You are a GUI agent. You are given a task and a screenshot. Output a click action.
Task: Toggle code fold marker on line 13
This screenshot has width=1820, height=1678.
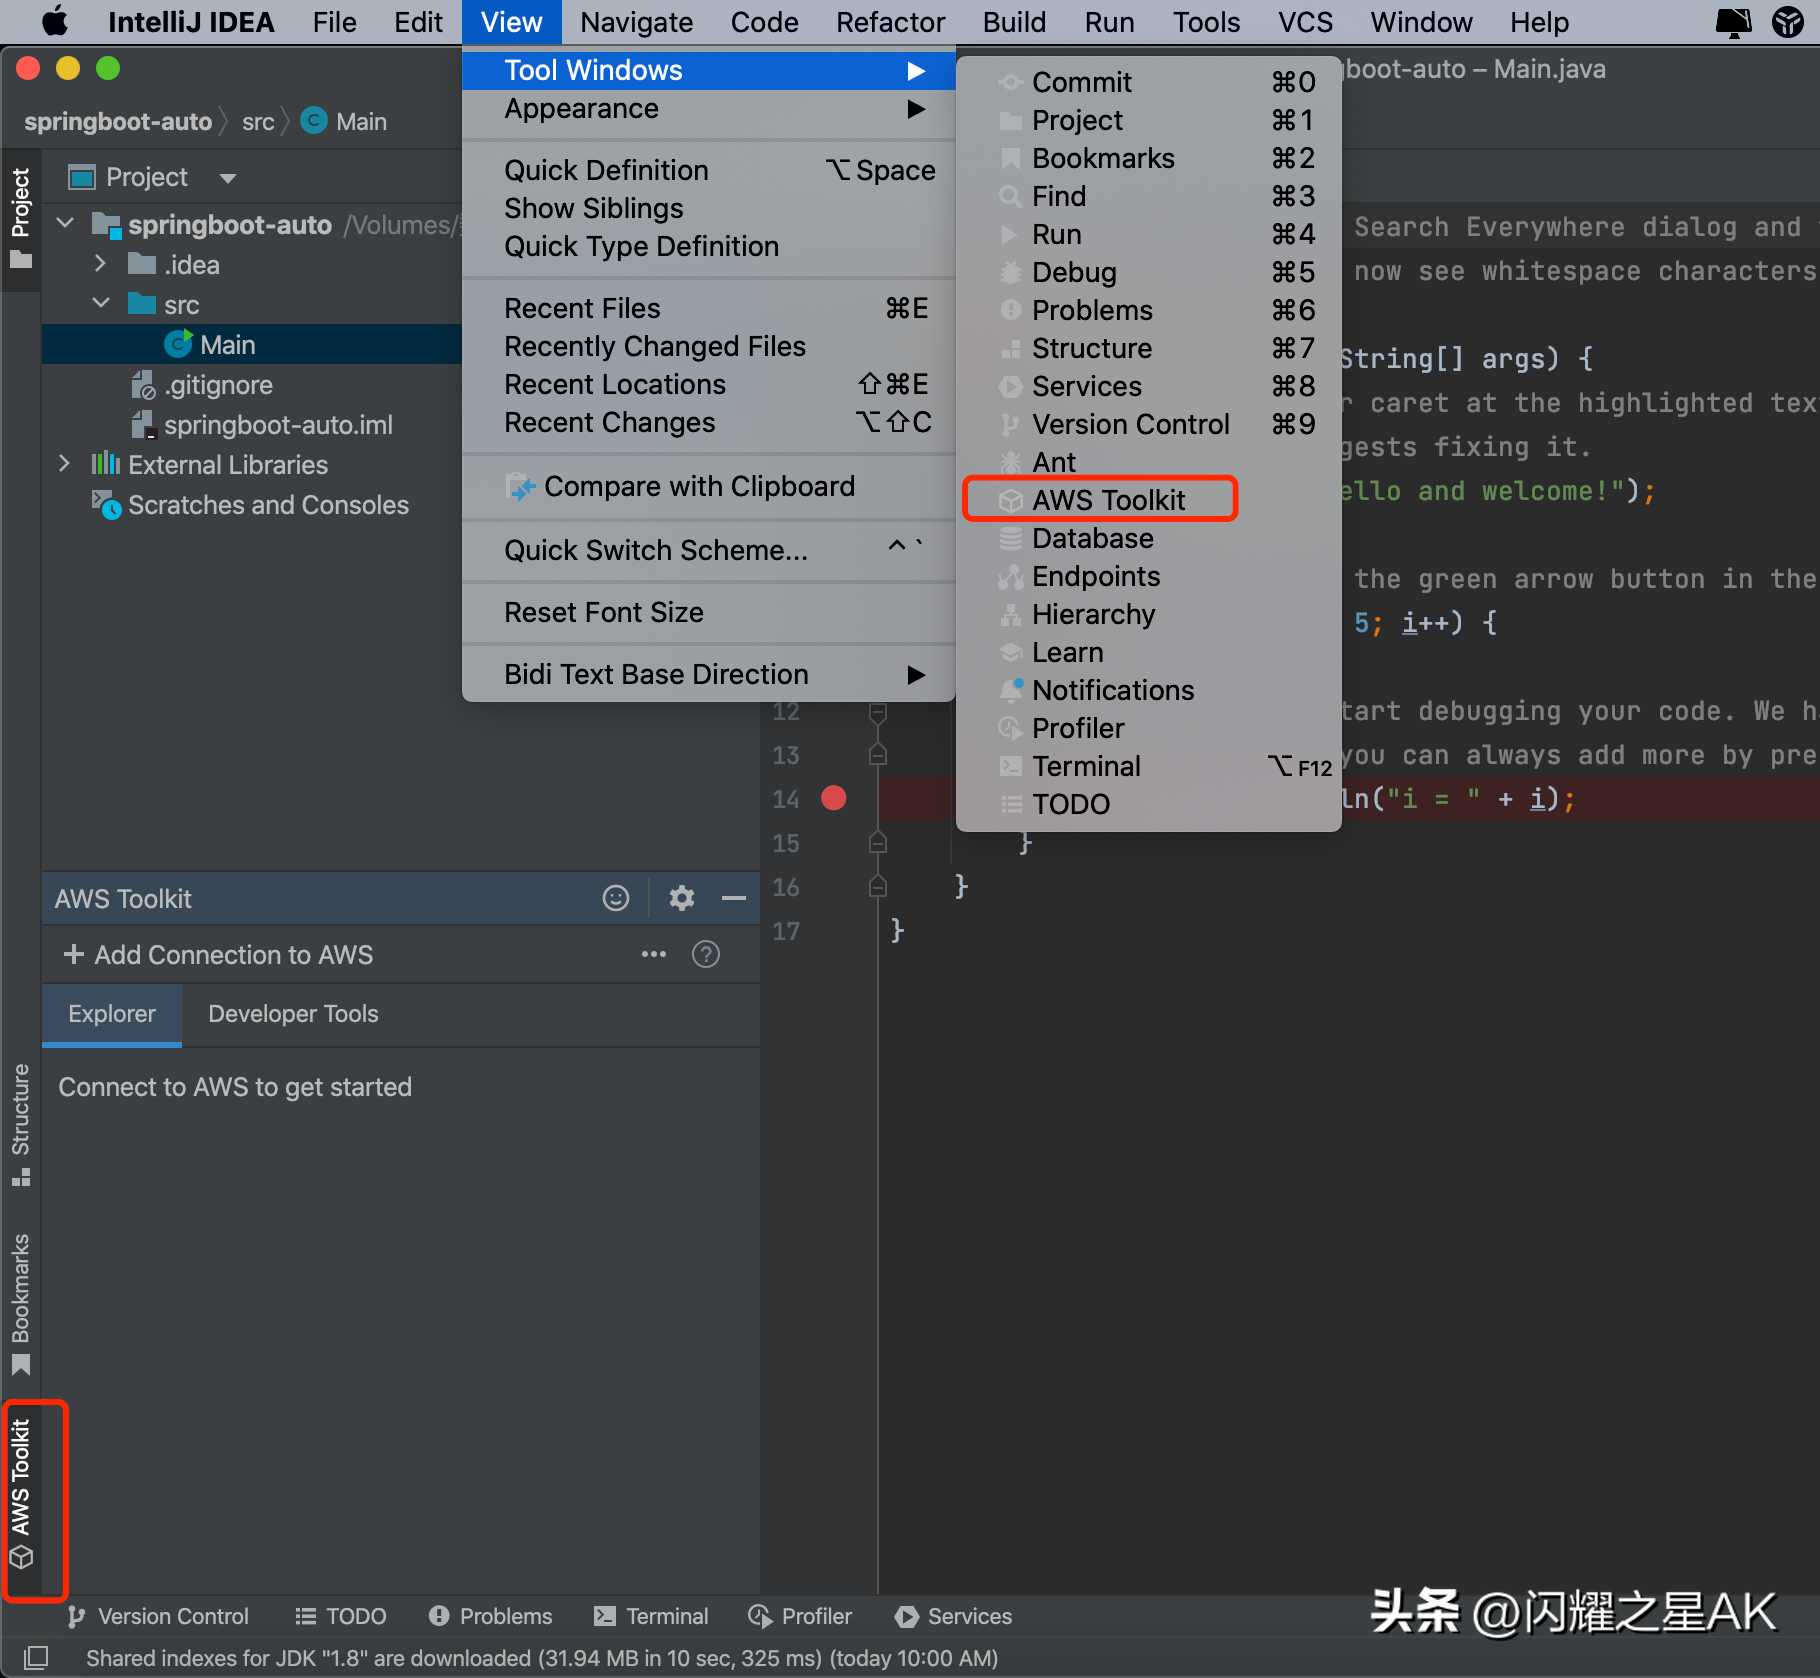[x=878, y=754]
